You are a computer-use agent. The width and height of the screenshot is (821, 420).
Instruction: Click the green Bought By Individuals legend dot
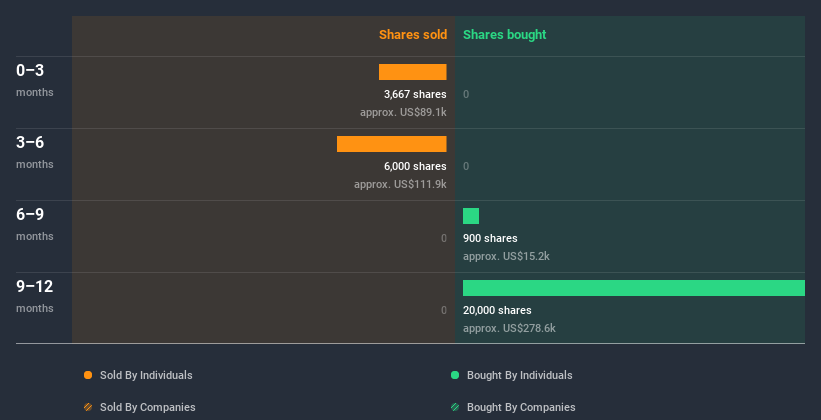[x=455, y=375]
